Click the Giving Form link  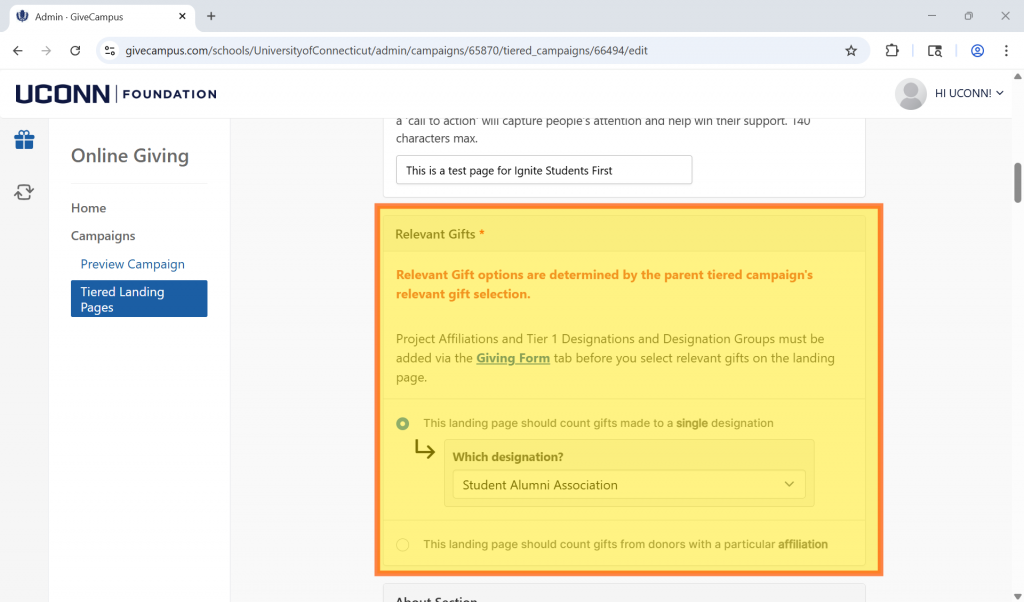(513, 358)
